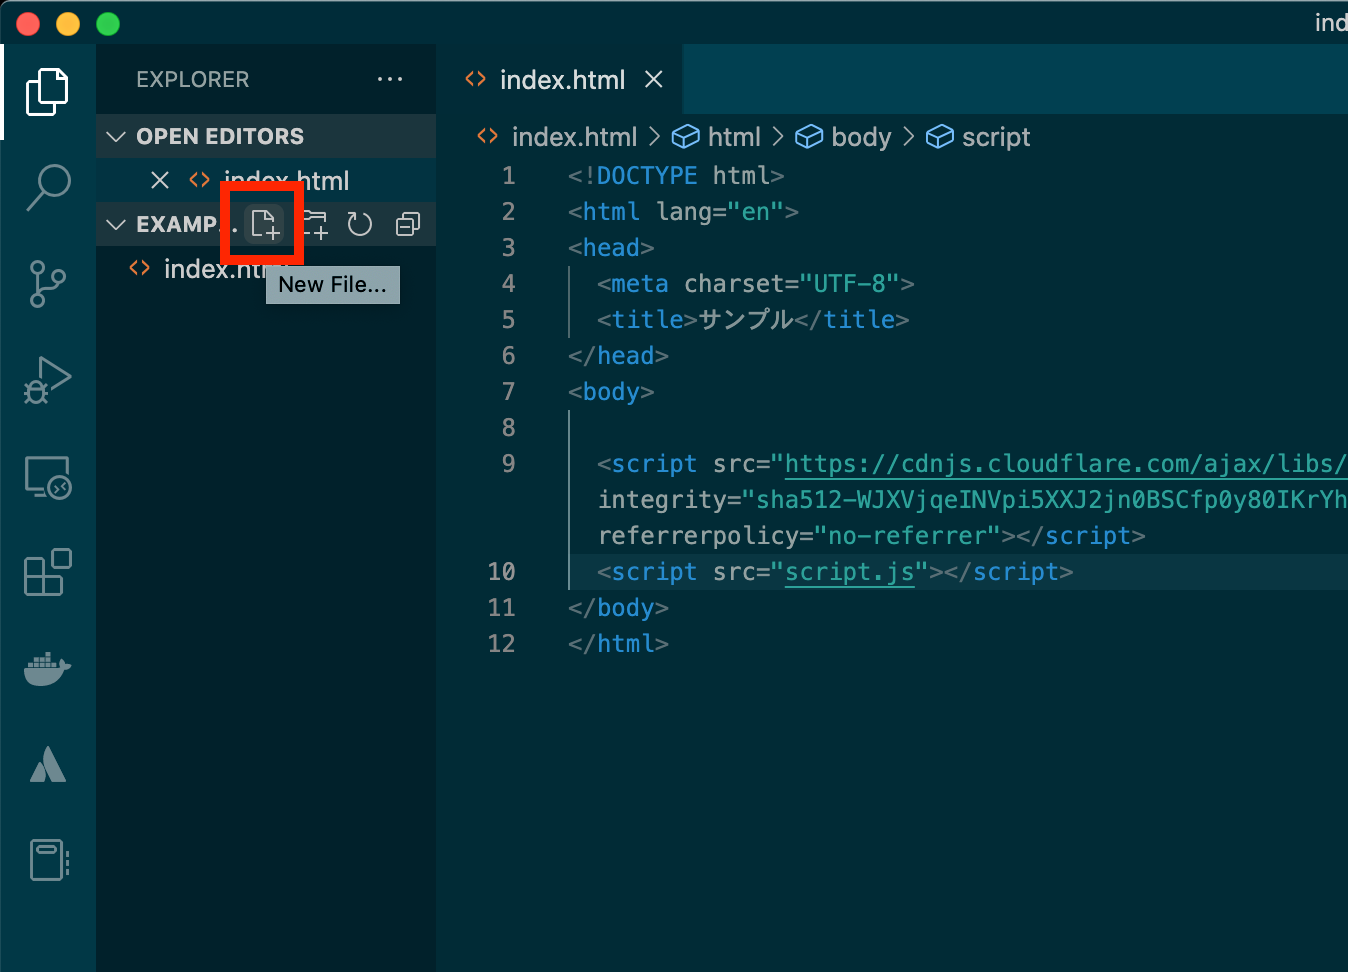Select the Source Control icon
This screenshot has height=972, width=1348.
[x=47, y=283]
